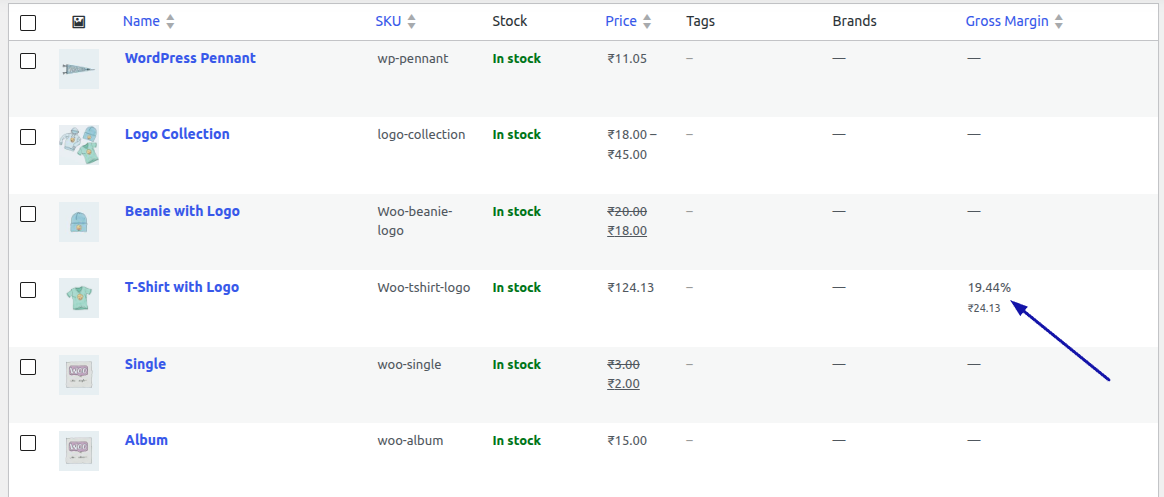Click sort arrows next to Name header
The image size is (1164, 497).
coord(170,22)
